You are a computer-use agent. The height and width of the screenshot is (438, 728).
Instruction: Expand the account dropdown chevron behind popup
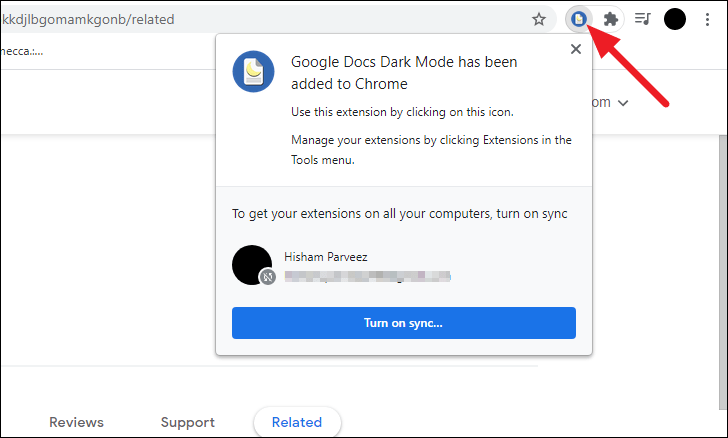pos(623,103)
